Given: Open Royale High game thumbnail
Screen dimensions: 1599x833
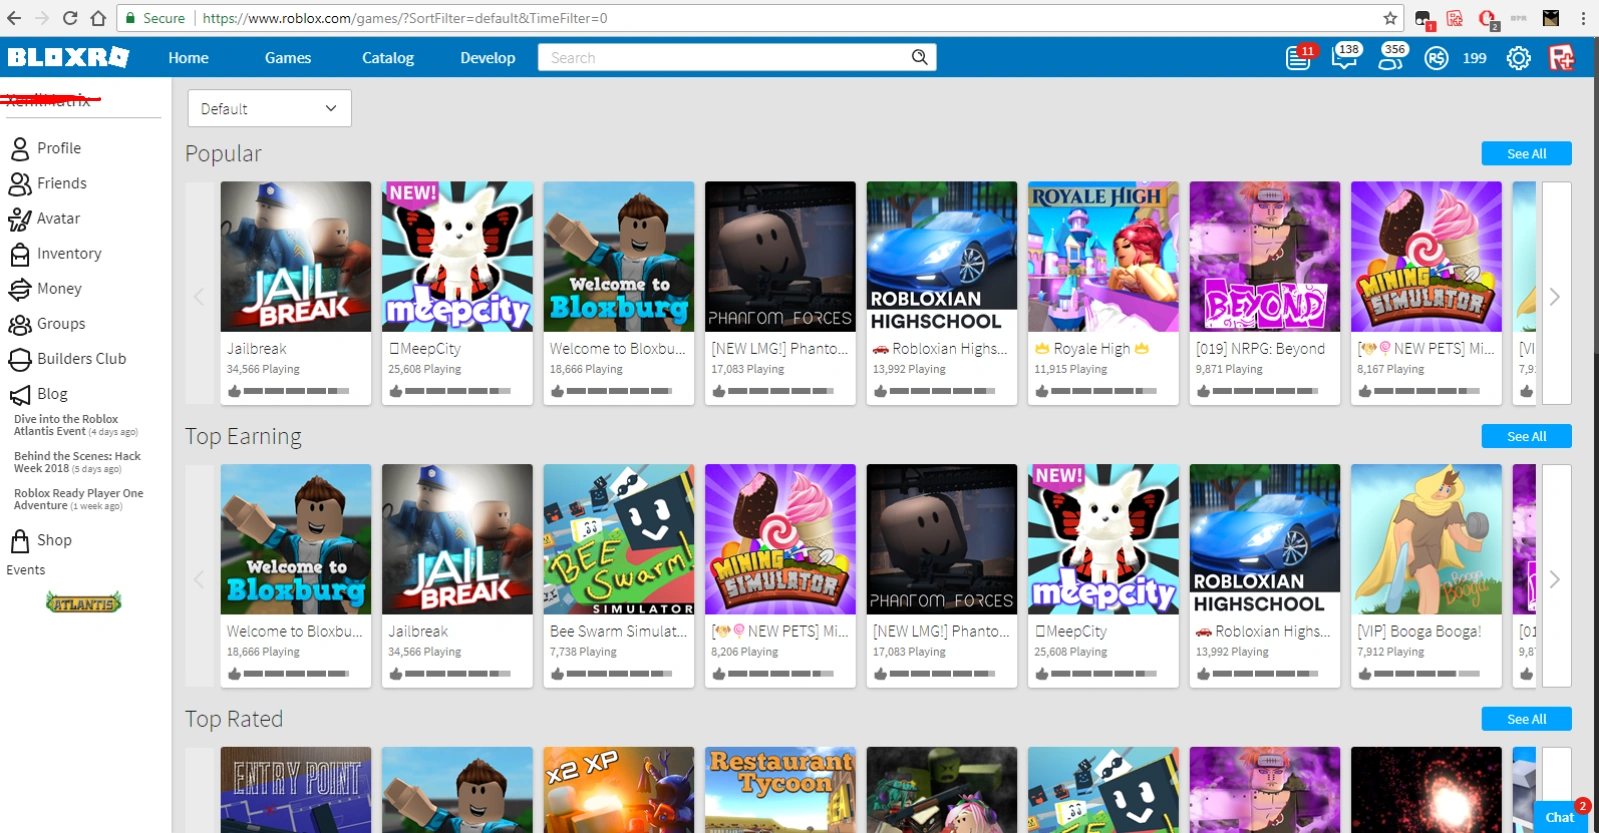Looking at the screenshot, I should [1103, 256].
